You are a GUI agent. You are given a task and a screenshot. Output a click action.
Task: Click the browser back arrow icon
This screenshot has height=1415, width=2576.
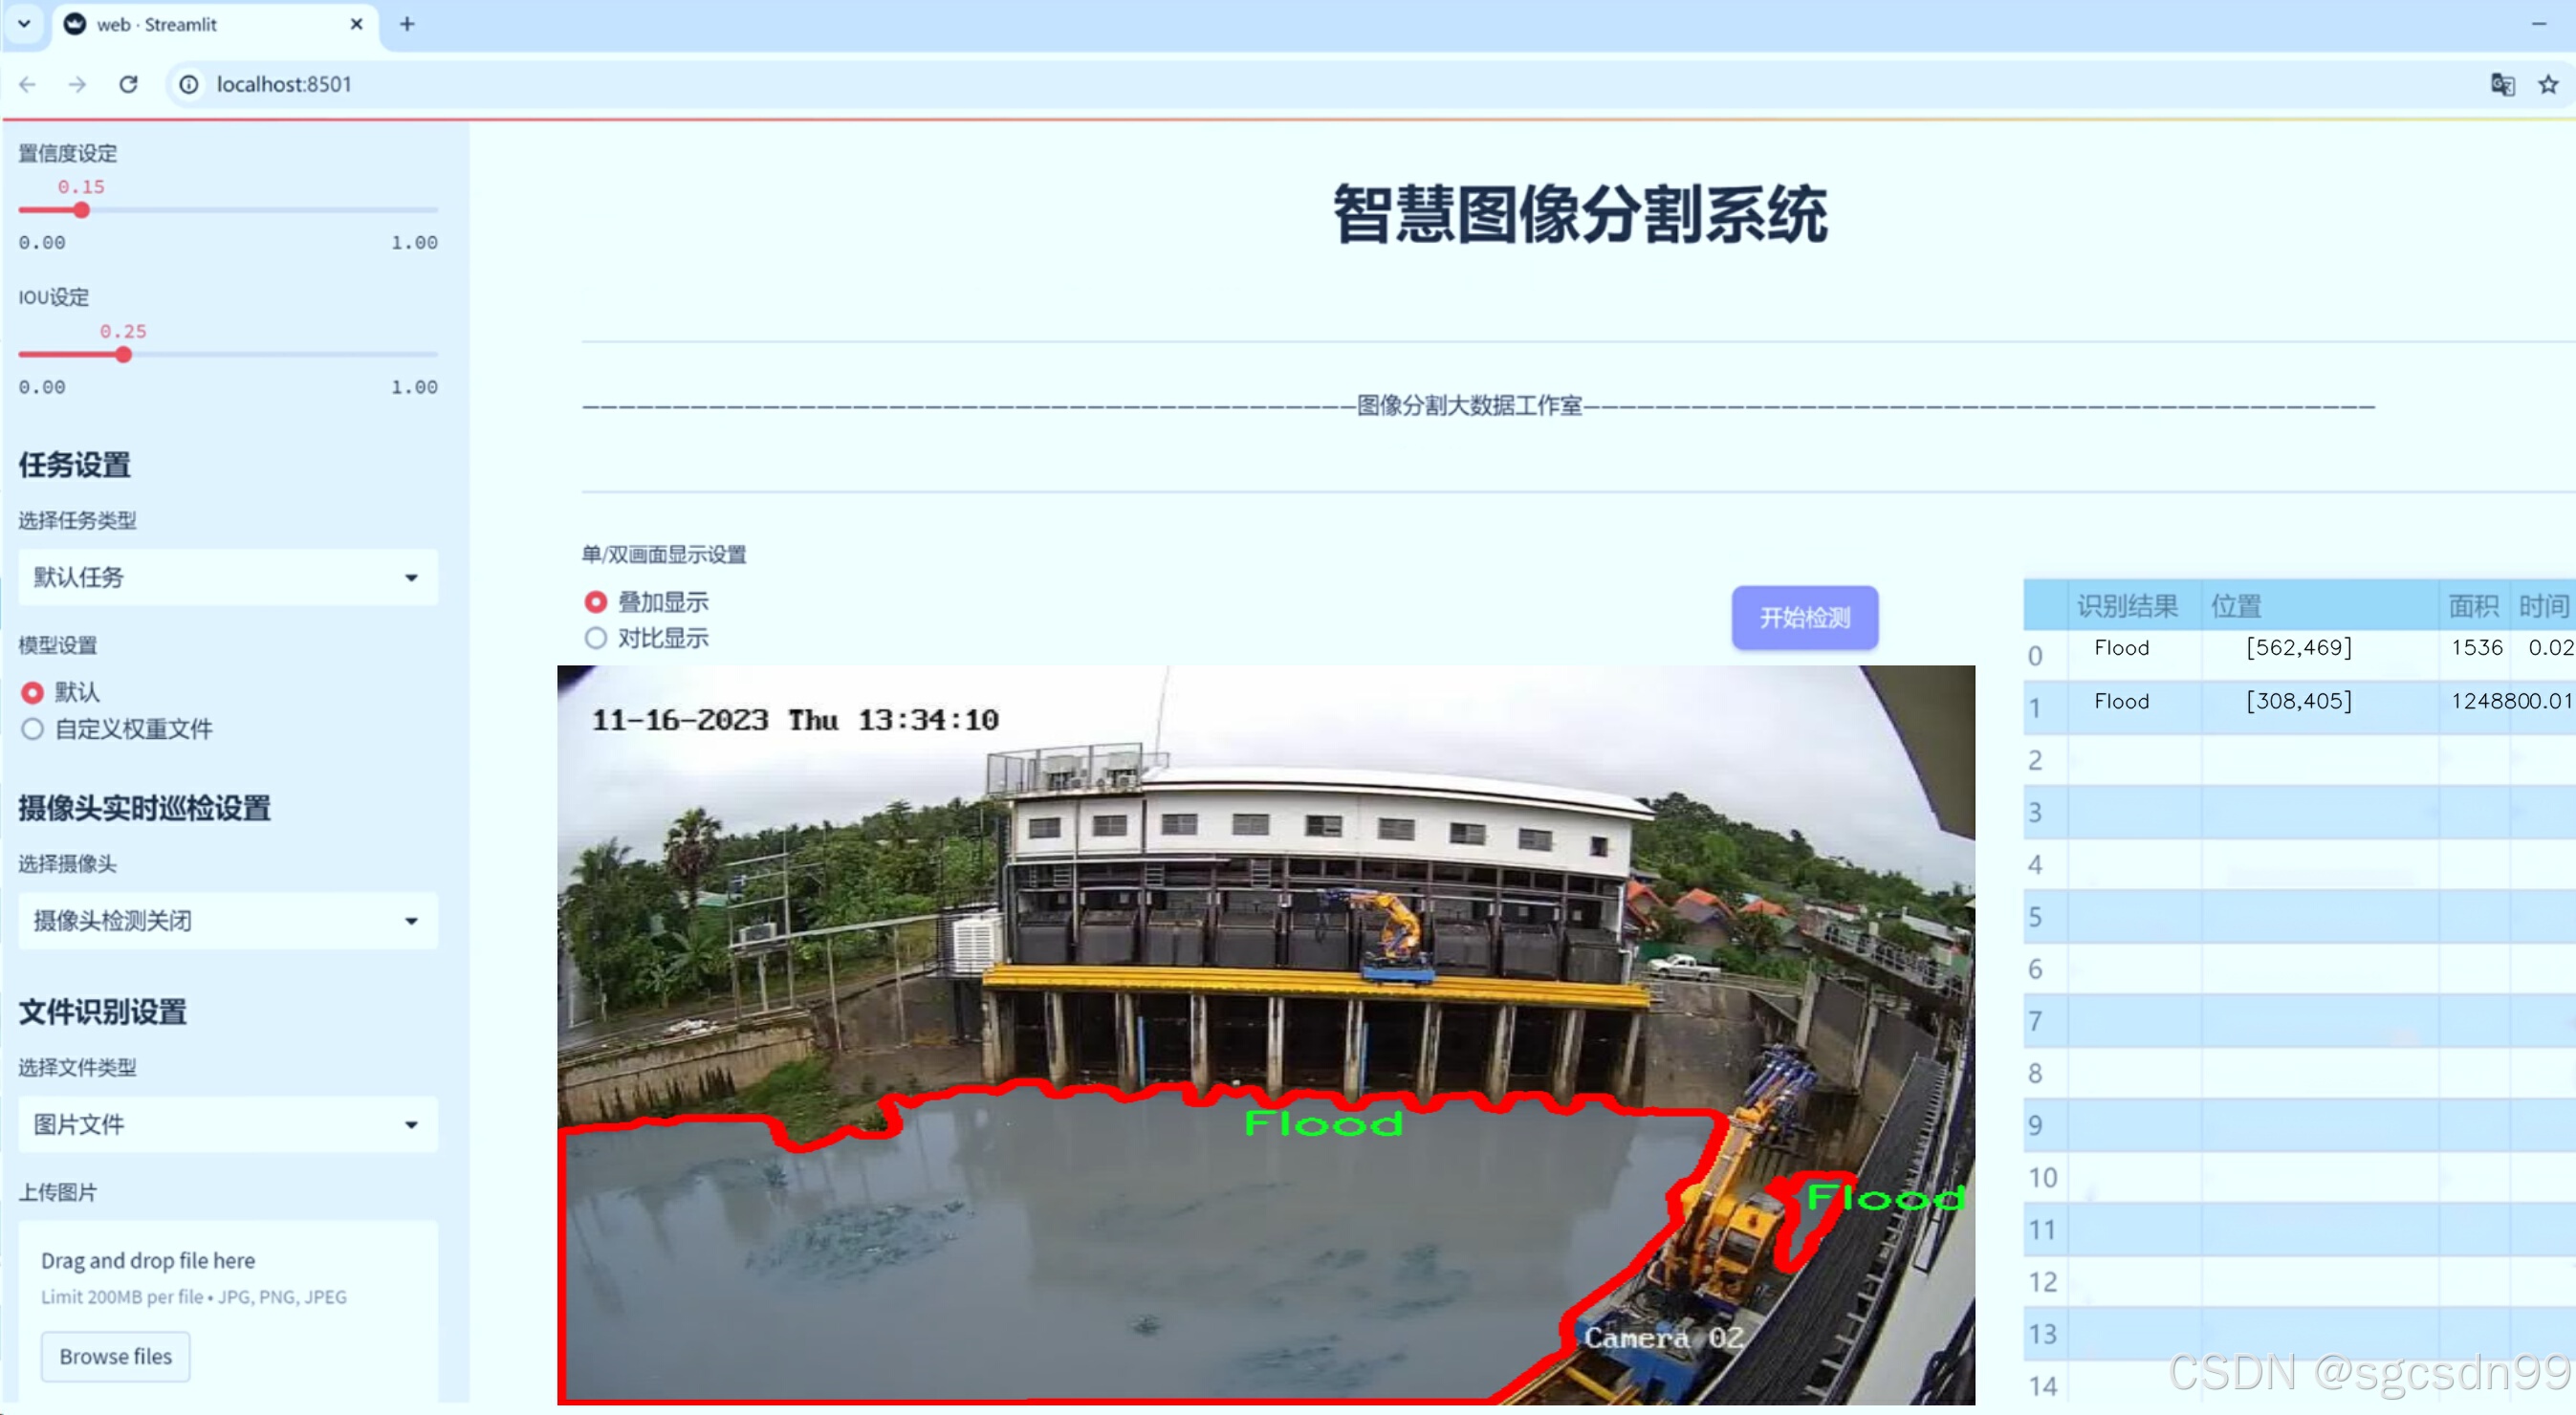[27, 84]
